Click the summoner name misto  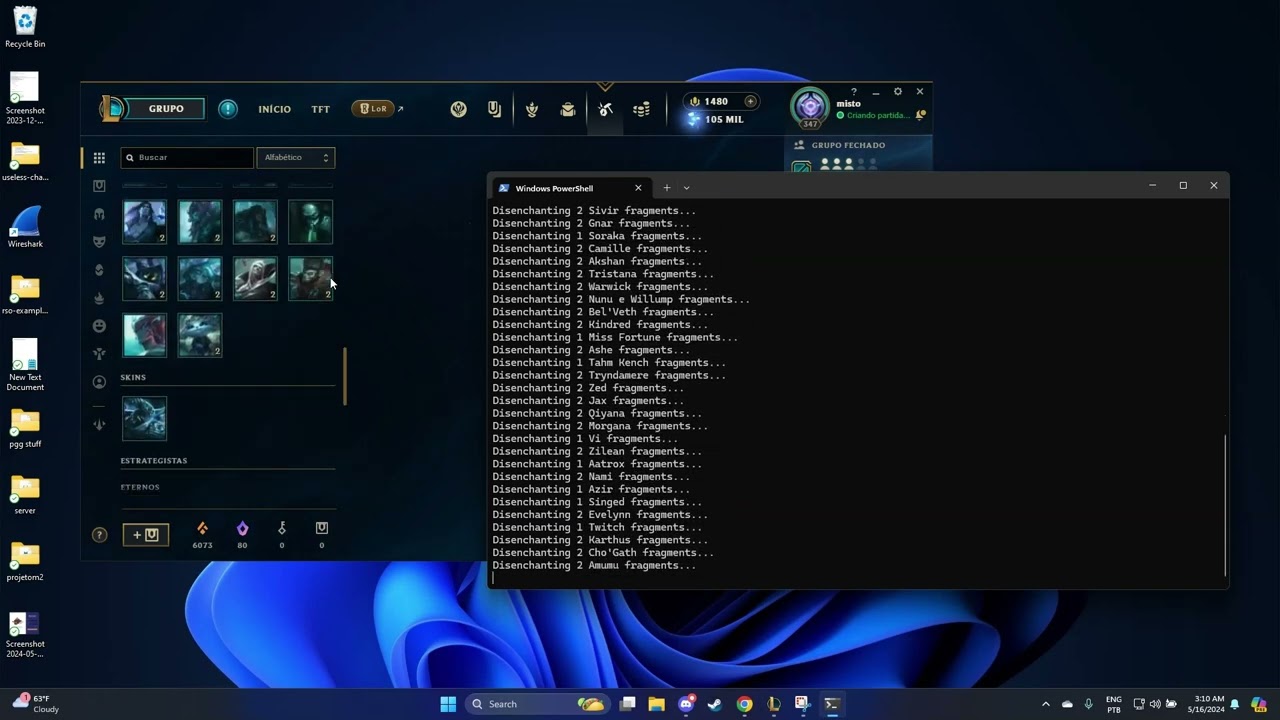[x=848, y=103]
